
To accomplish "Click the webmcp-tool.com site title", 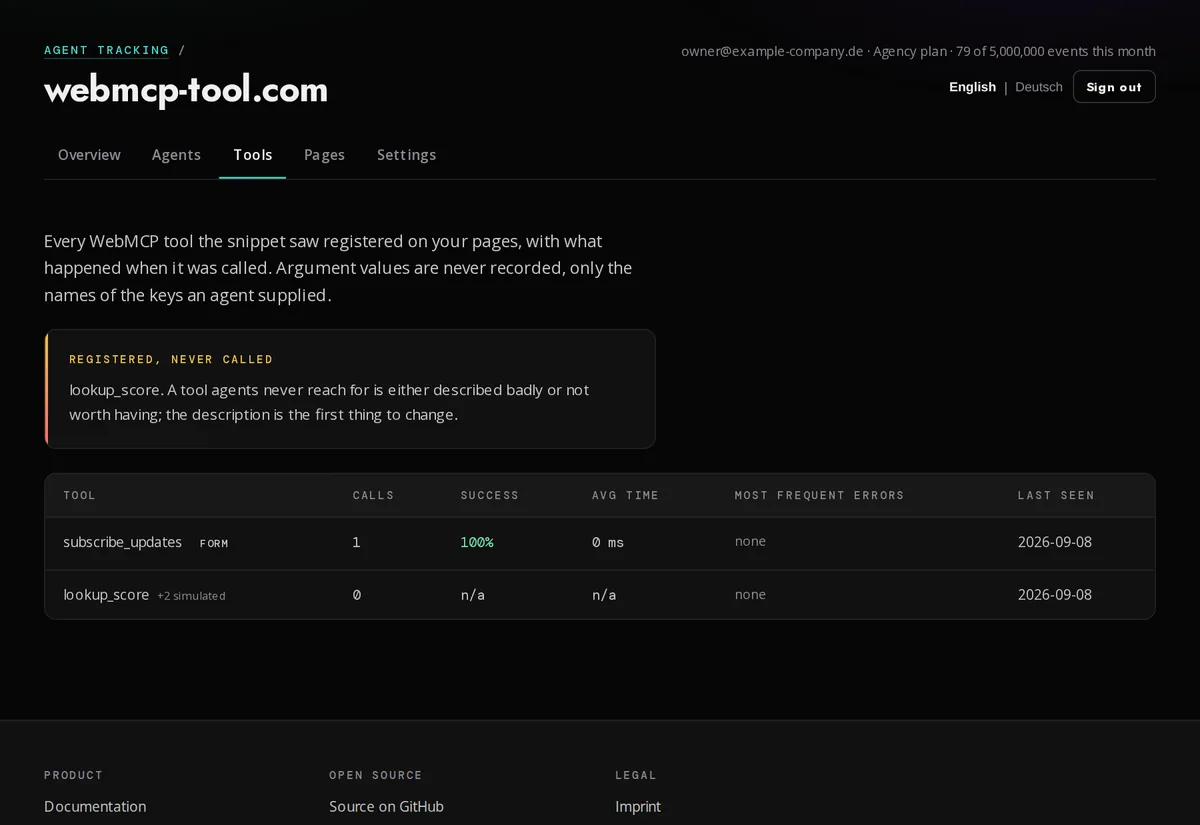I will tap(186, 90).
